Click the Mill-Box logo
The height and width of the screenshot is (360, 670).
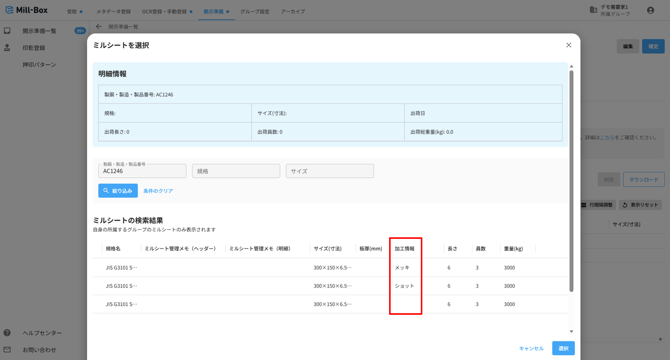point(26,10)
